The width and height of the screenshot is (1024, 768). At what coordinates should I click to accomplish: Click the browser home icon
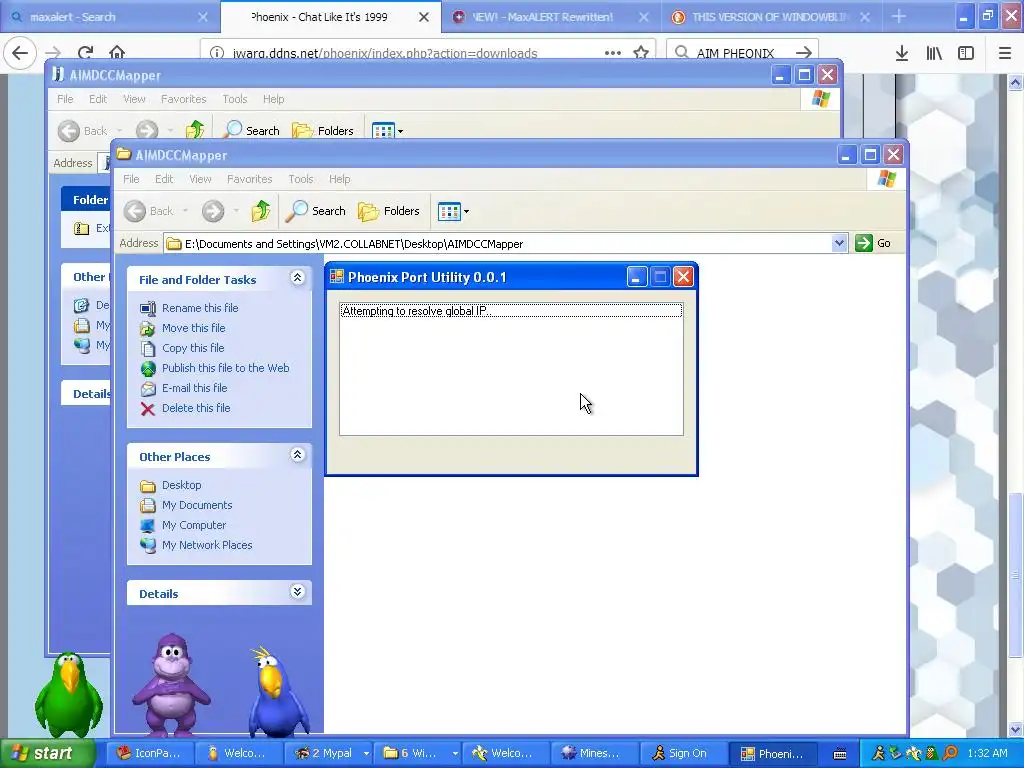click(117, 53)
